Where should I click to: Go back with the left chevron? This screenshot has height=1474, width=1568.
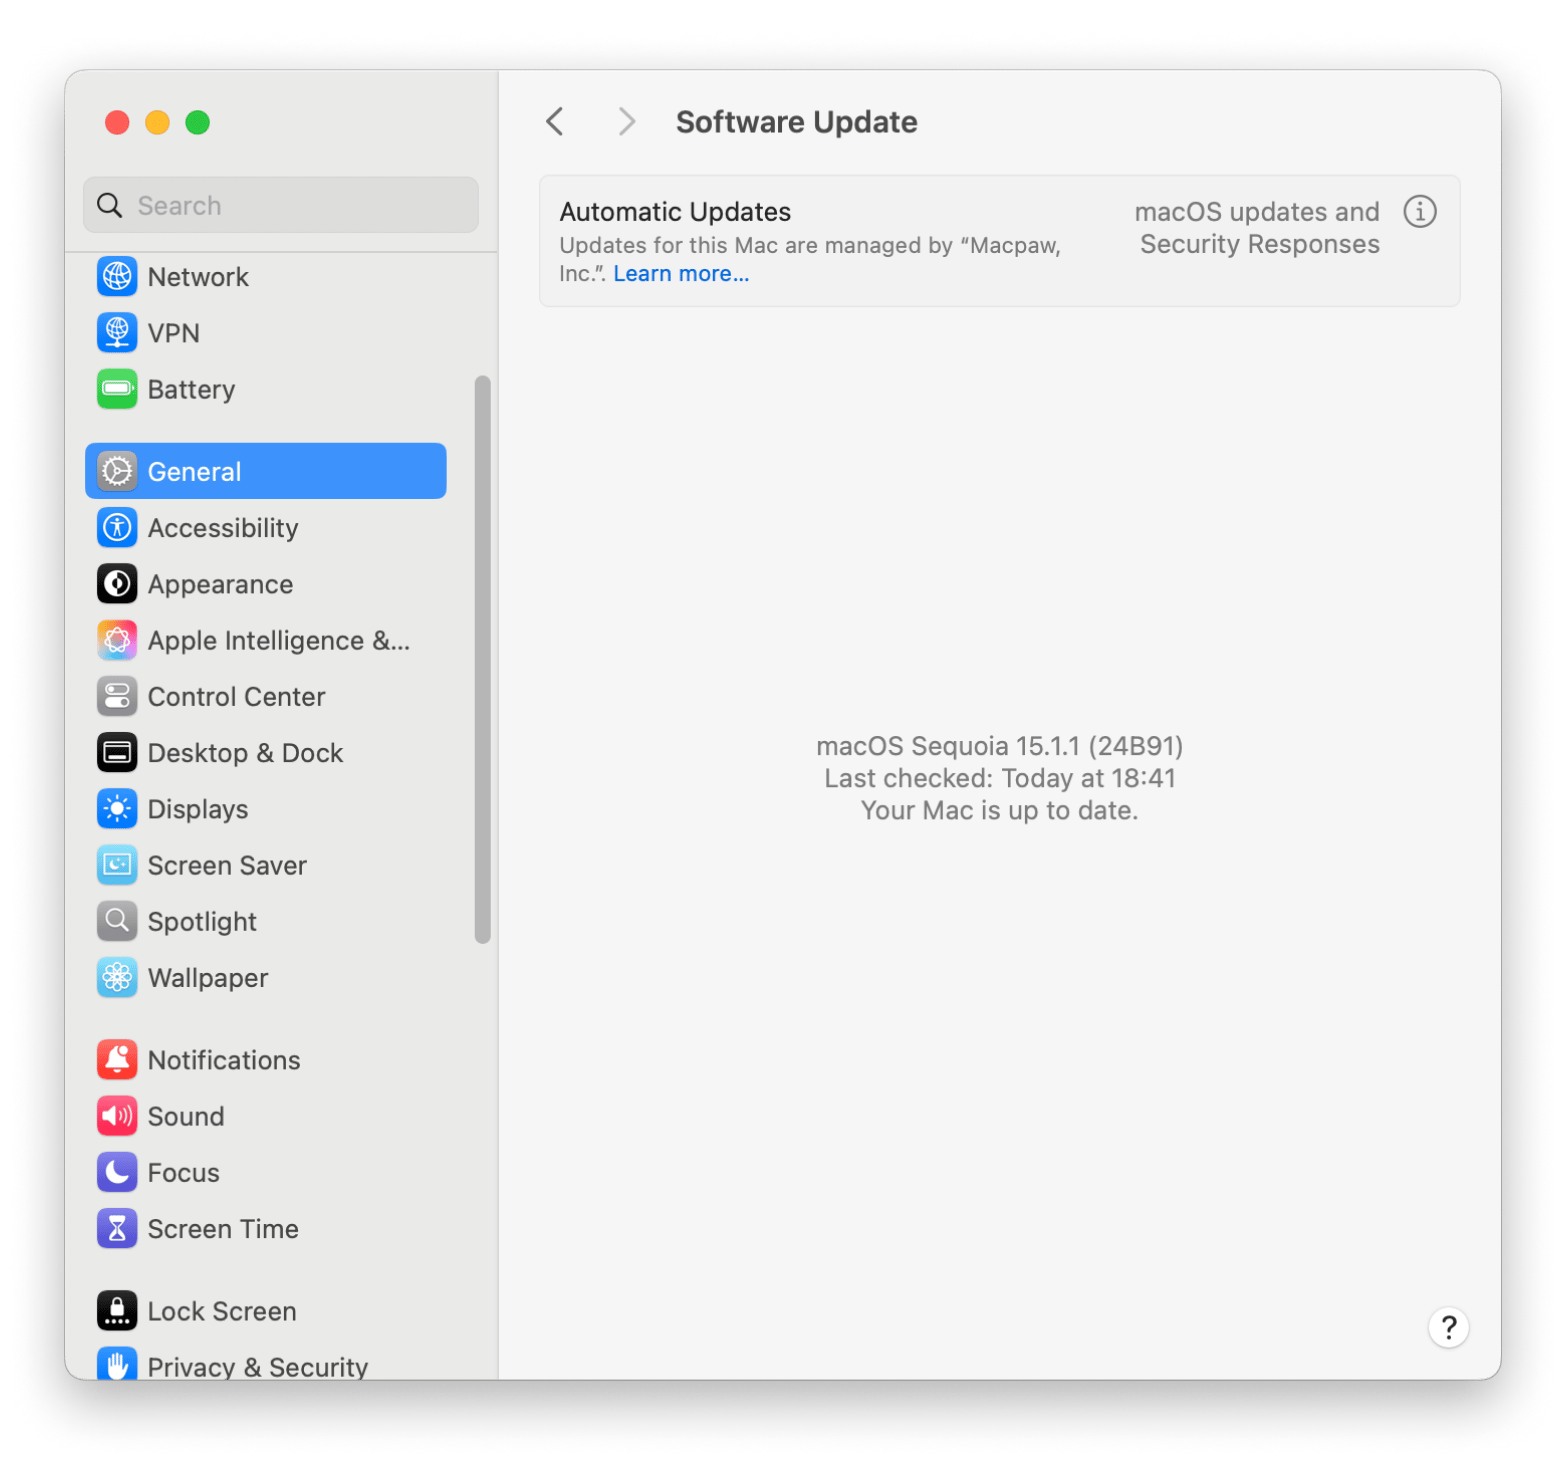click(555, 121)
